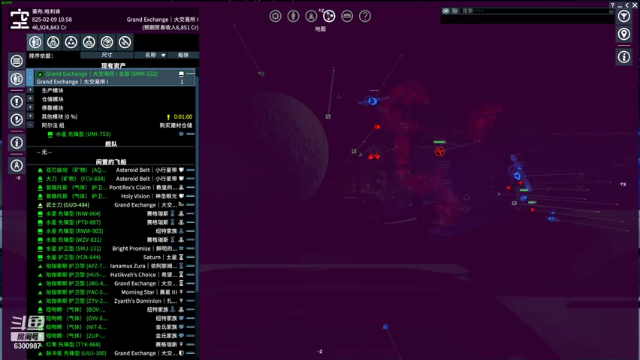Expand the 仓储模块 section
Screen dimensions: 640x360
(31, 99)
